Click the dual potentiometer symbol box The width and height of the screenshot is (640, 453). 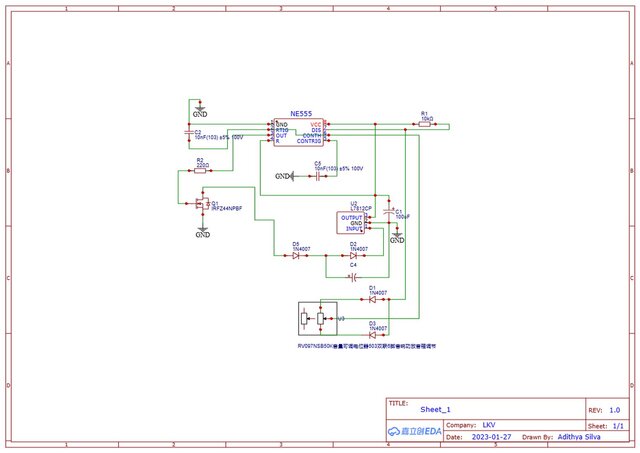point(318,319)
